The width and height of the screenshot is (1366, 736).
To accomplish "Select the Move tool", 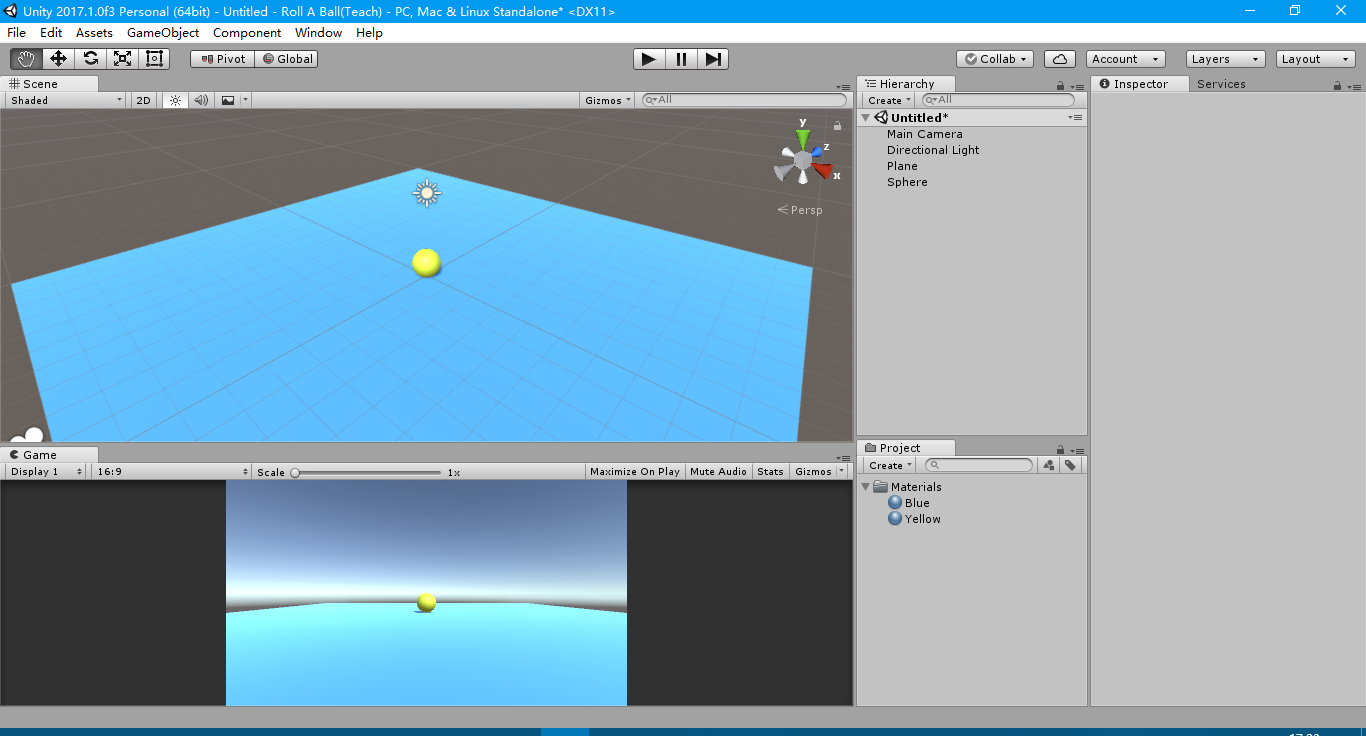I will [58, 59].
